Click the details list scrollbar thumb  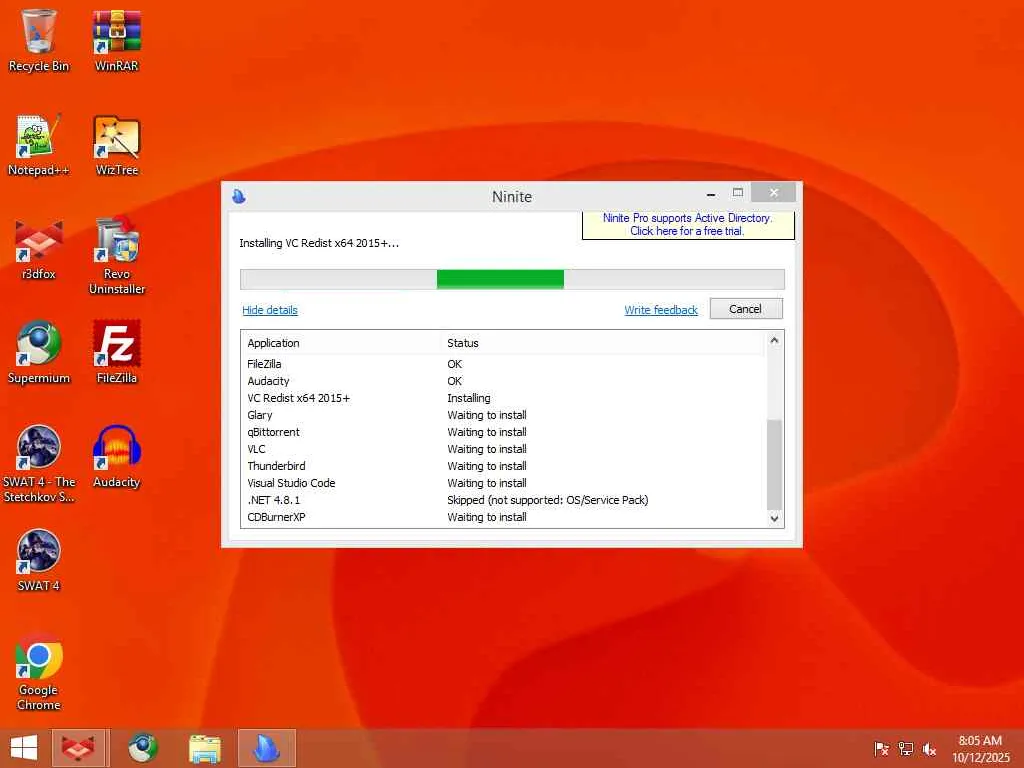[x=775, y=464]
